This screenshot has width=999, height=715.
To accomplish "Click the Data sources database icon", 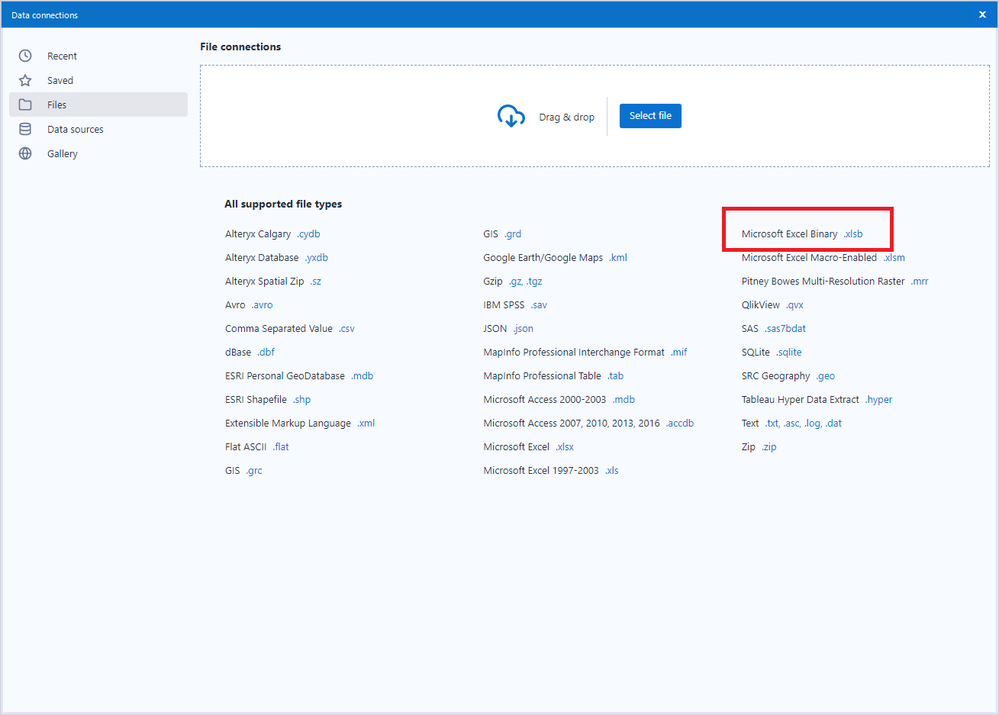I will coord(25,129).
